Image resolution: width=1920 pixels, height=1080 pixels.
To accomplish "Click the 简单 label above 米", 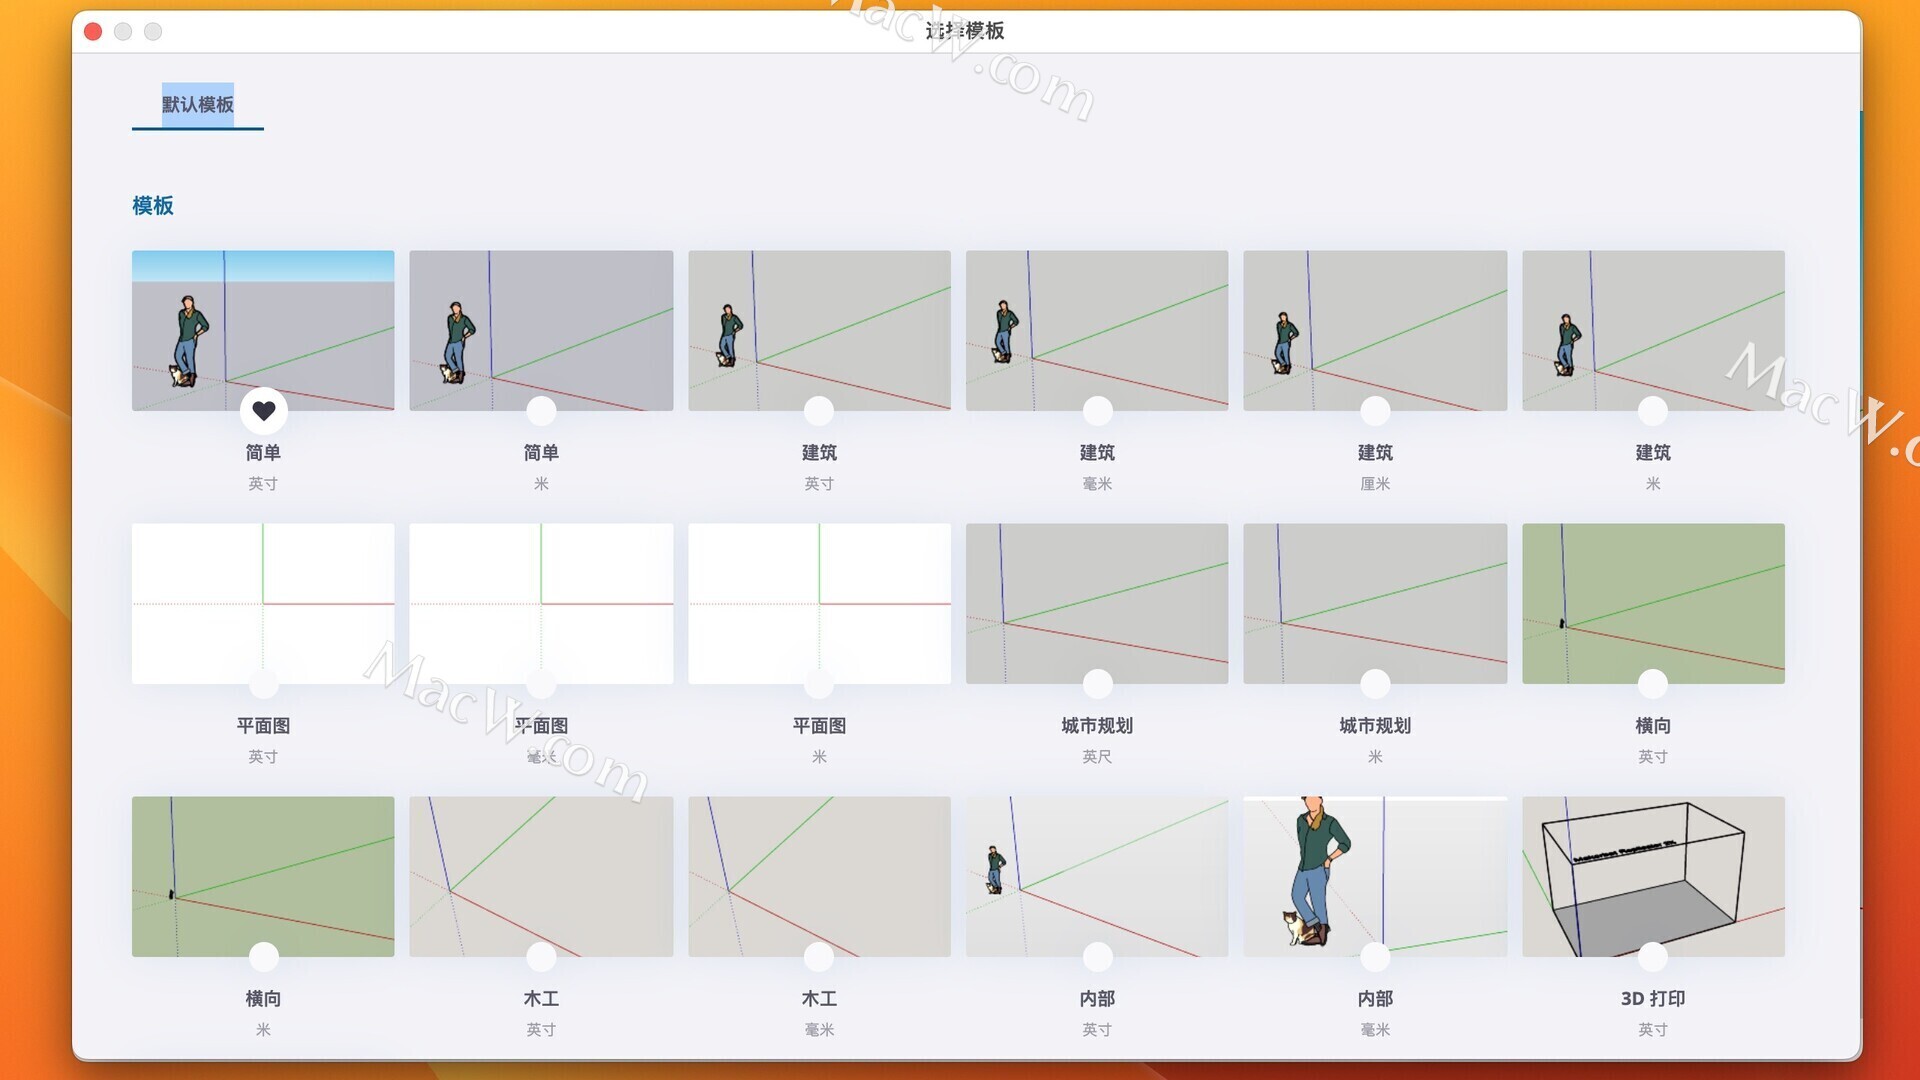I will point(541,452).
